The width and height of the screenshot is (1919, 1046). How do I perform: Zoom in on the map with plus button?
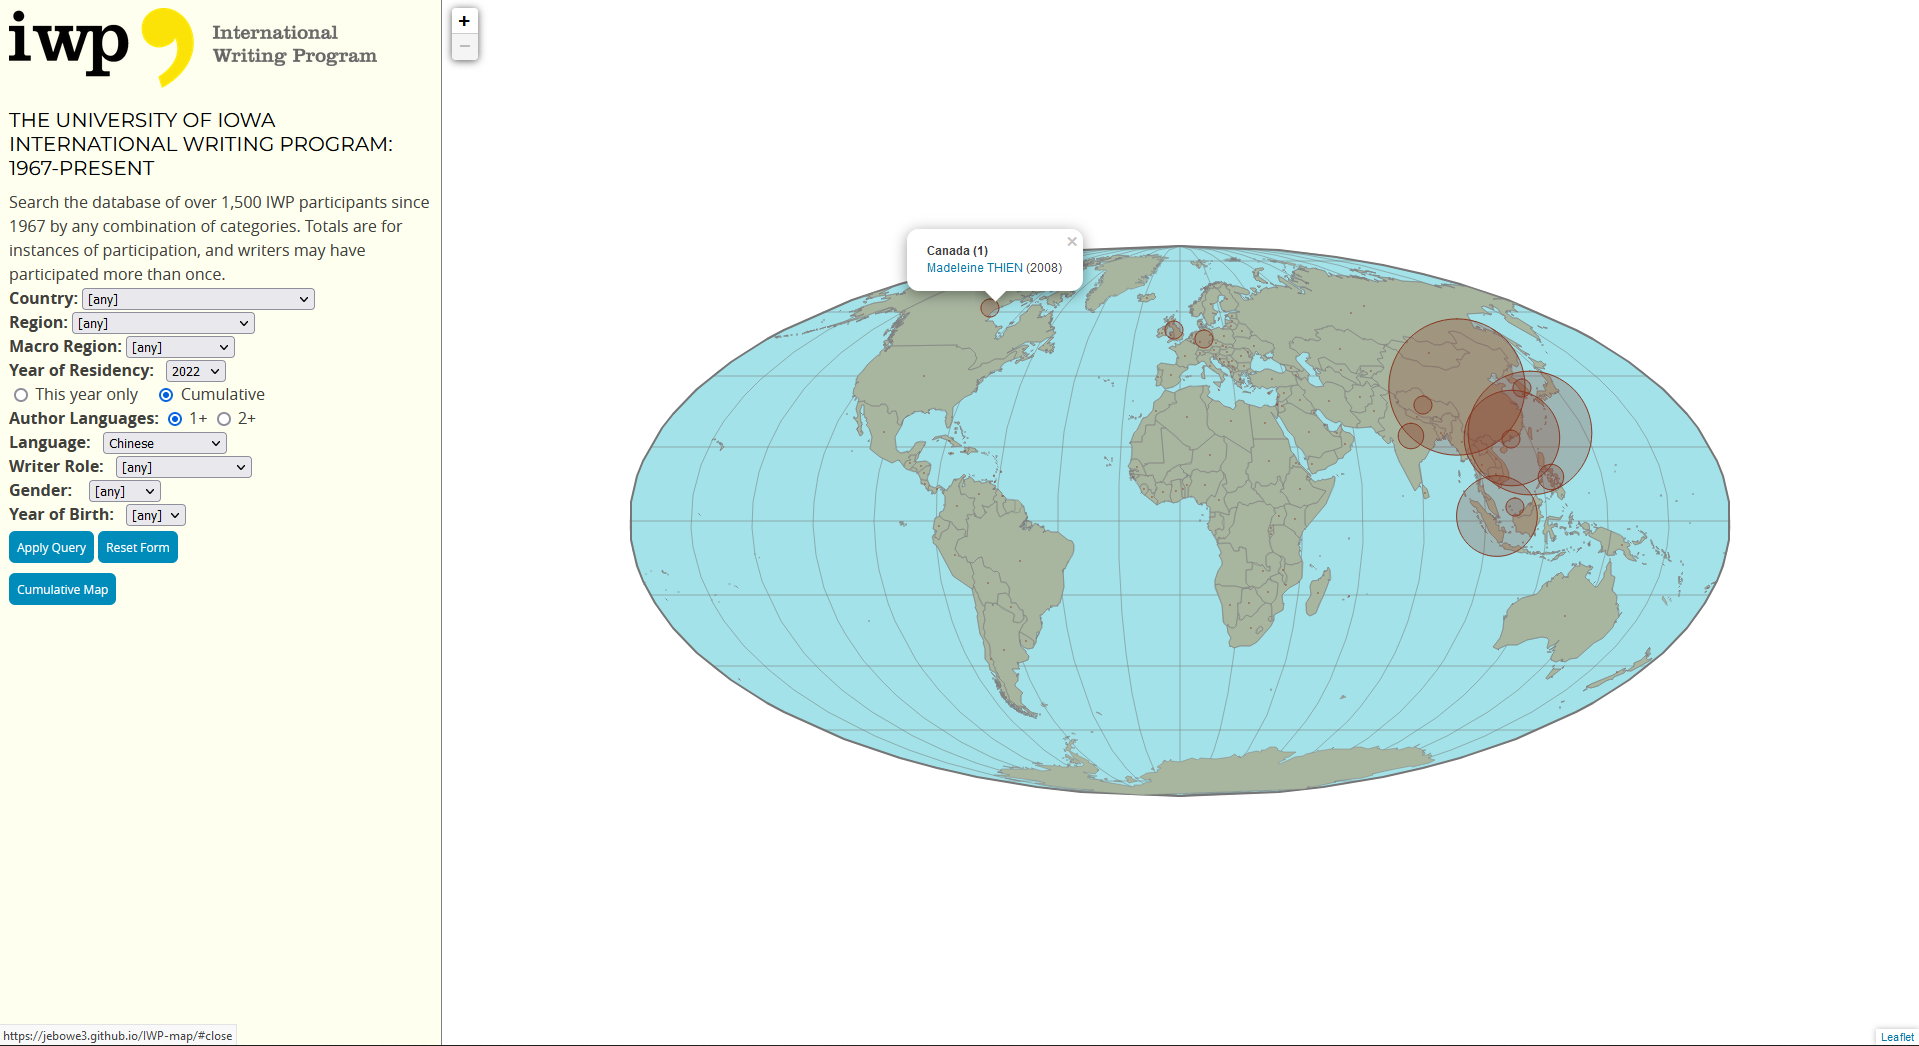tap(464, 21)
